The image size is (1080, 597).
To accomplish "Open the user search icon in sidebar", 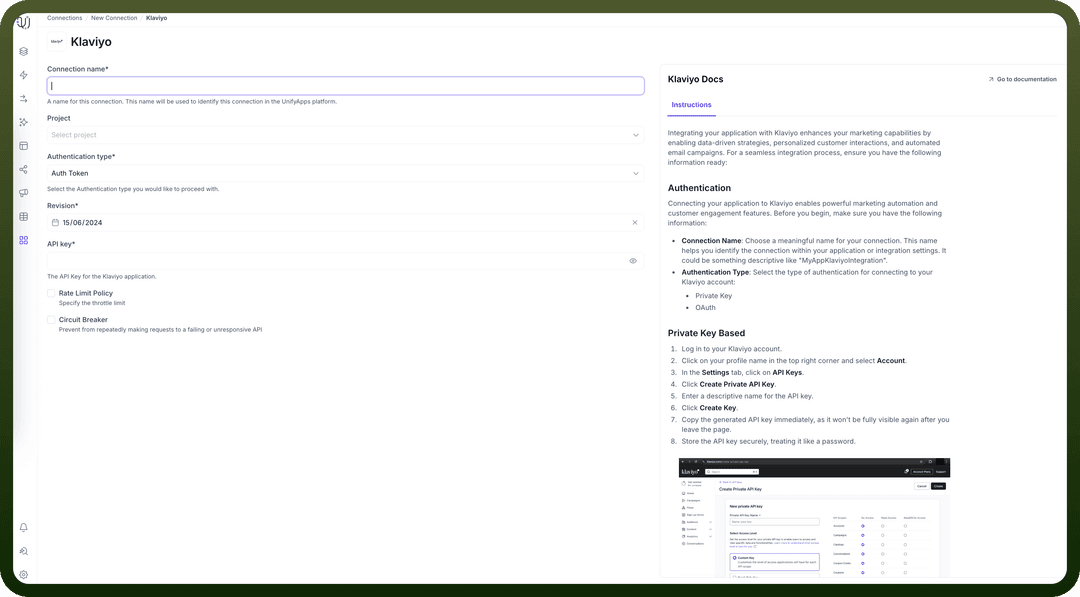I will (23, 552).
